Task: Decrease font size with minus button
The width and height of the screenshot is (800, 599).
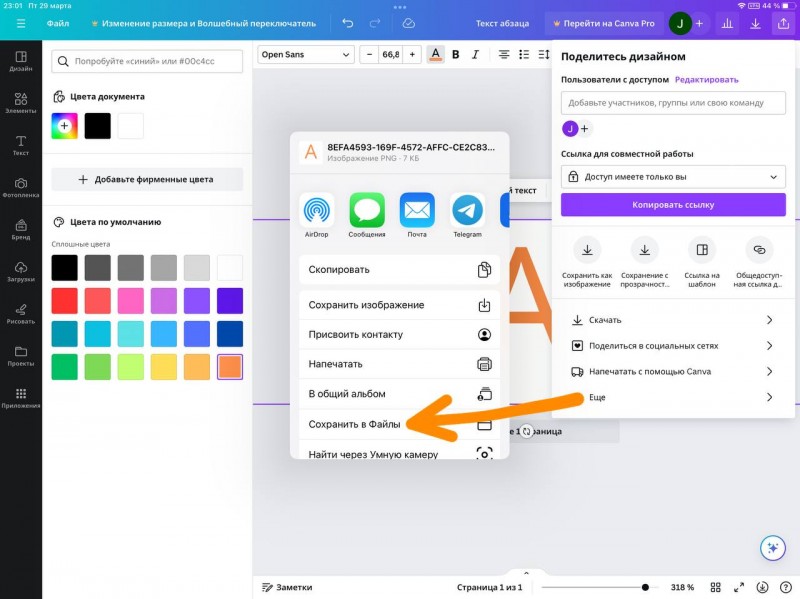Action: (x=369, y=55)
